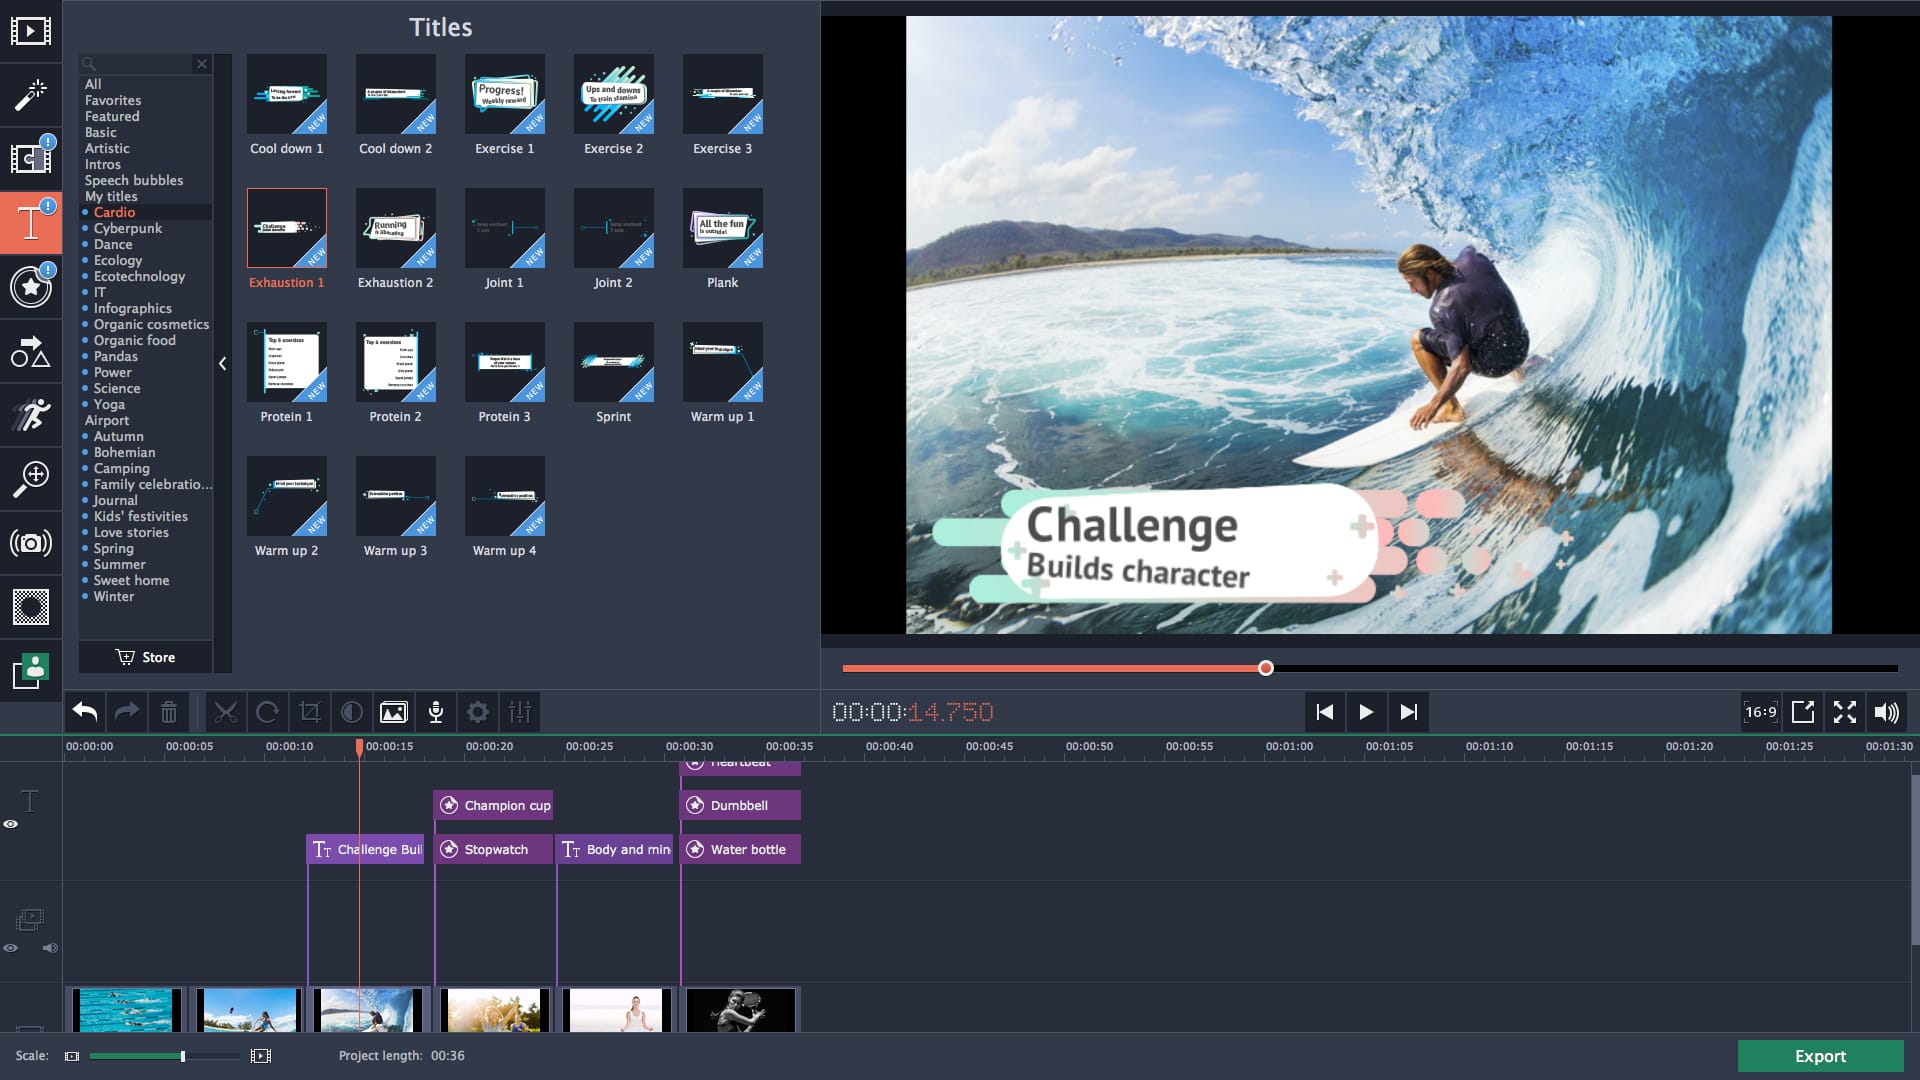Collapse the title categories list panel
The width and height of the screenshot is (1920, 1080).
coord(222,364)
